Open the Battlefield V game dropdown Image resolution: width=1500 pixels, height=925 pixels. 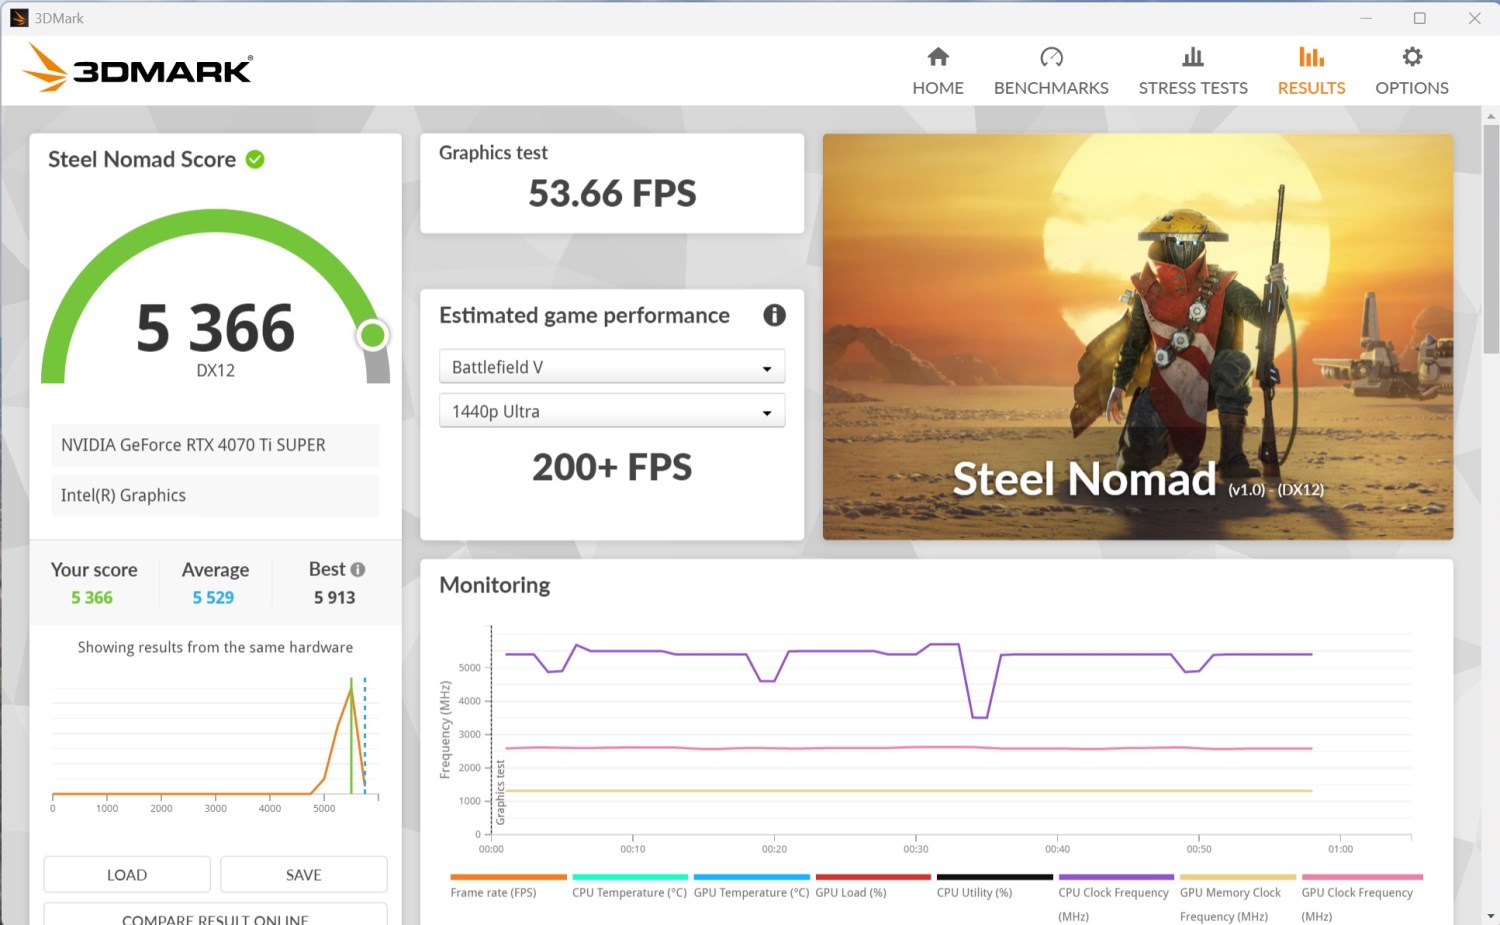611,367
